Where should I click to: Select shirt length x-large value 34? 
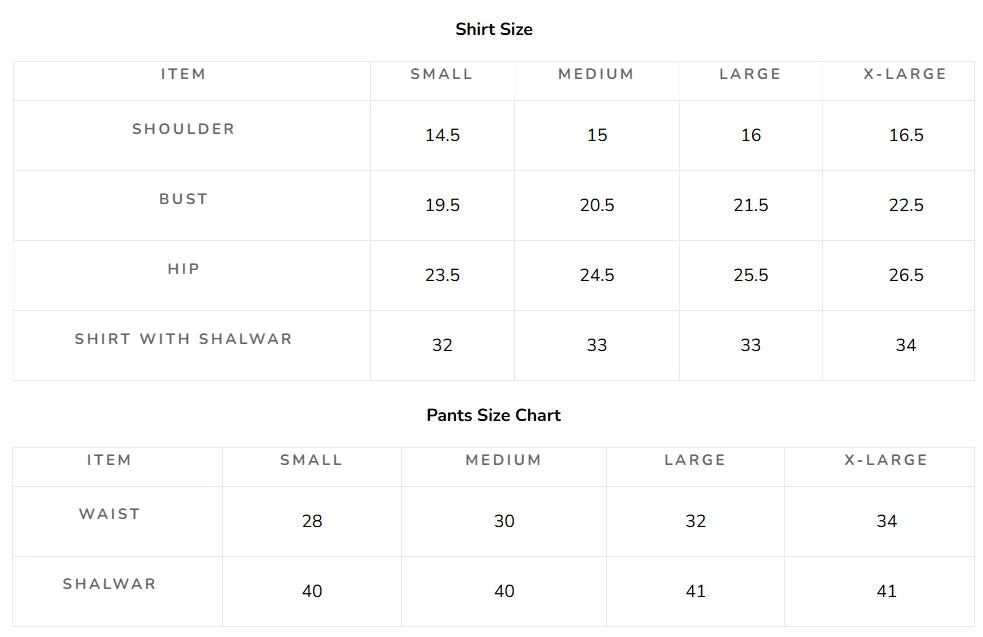906,345
